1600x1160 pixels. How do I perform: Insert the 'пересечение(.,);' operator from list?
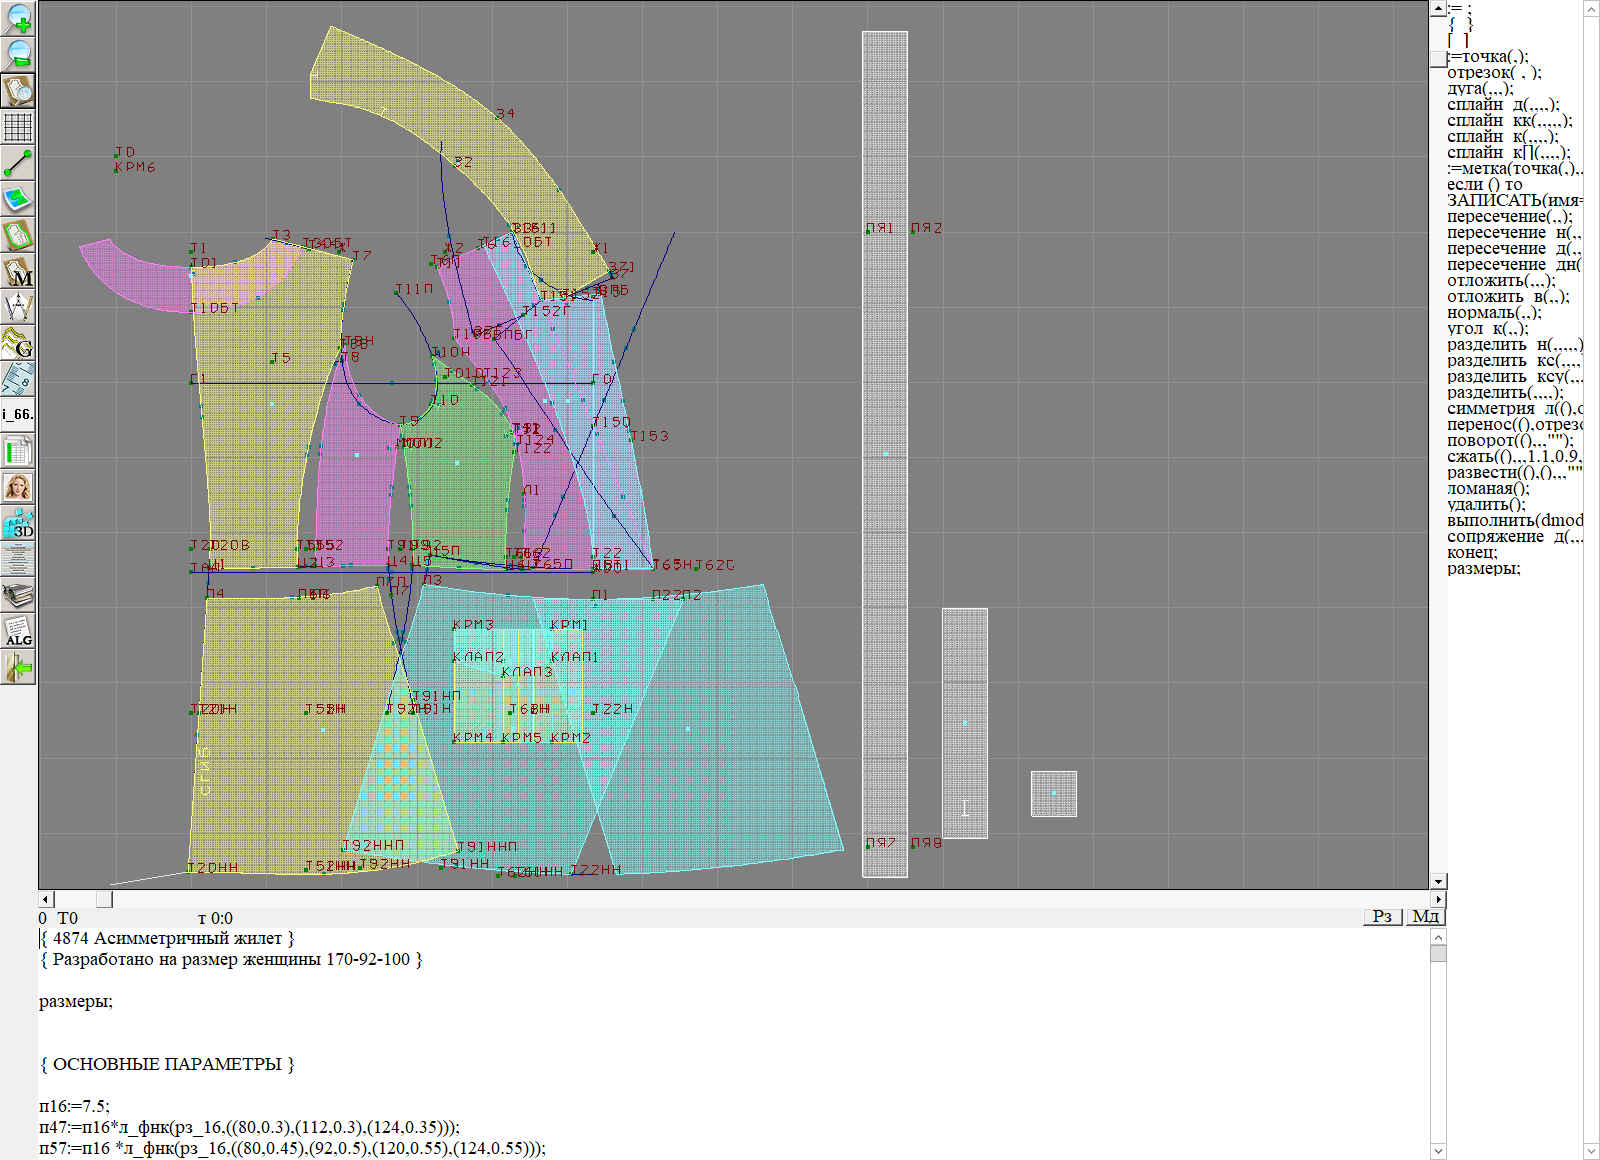click(x=1509, y=217)
